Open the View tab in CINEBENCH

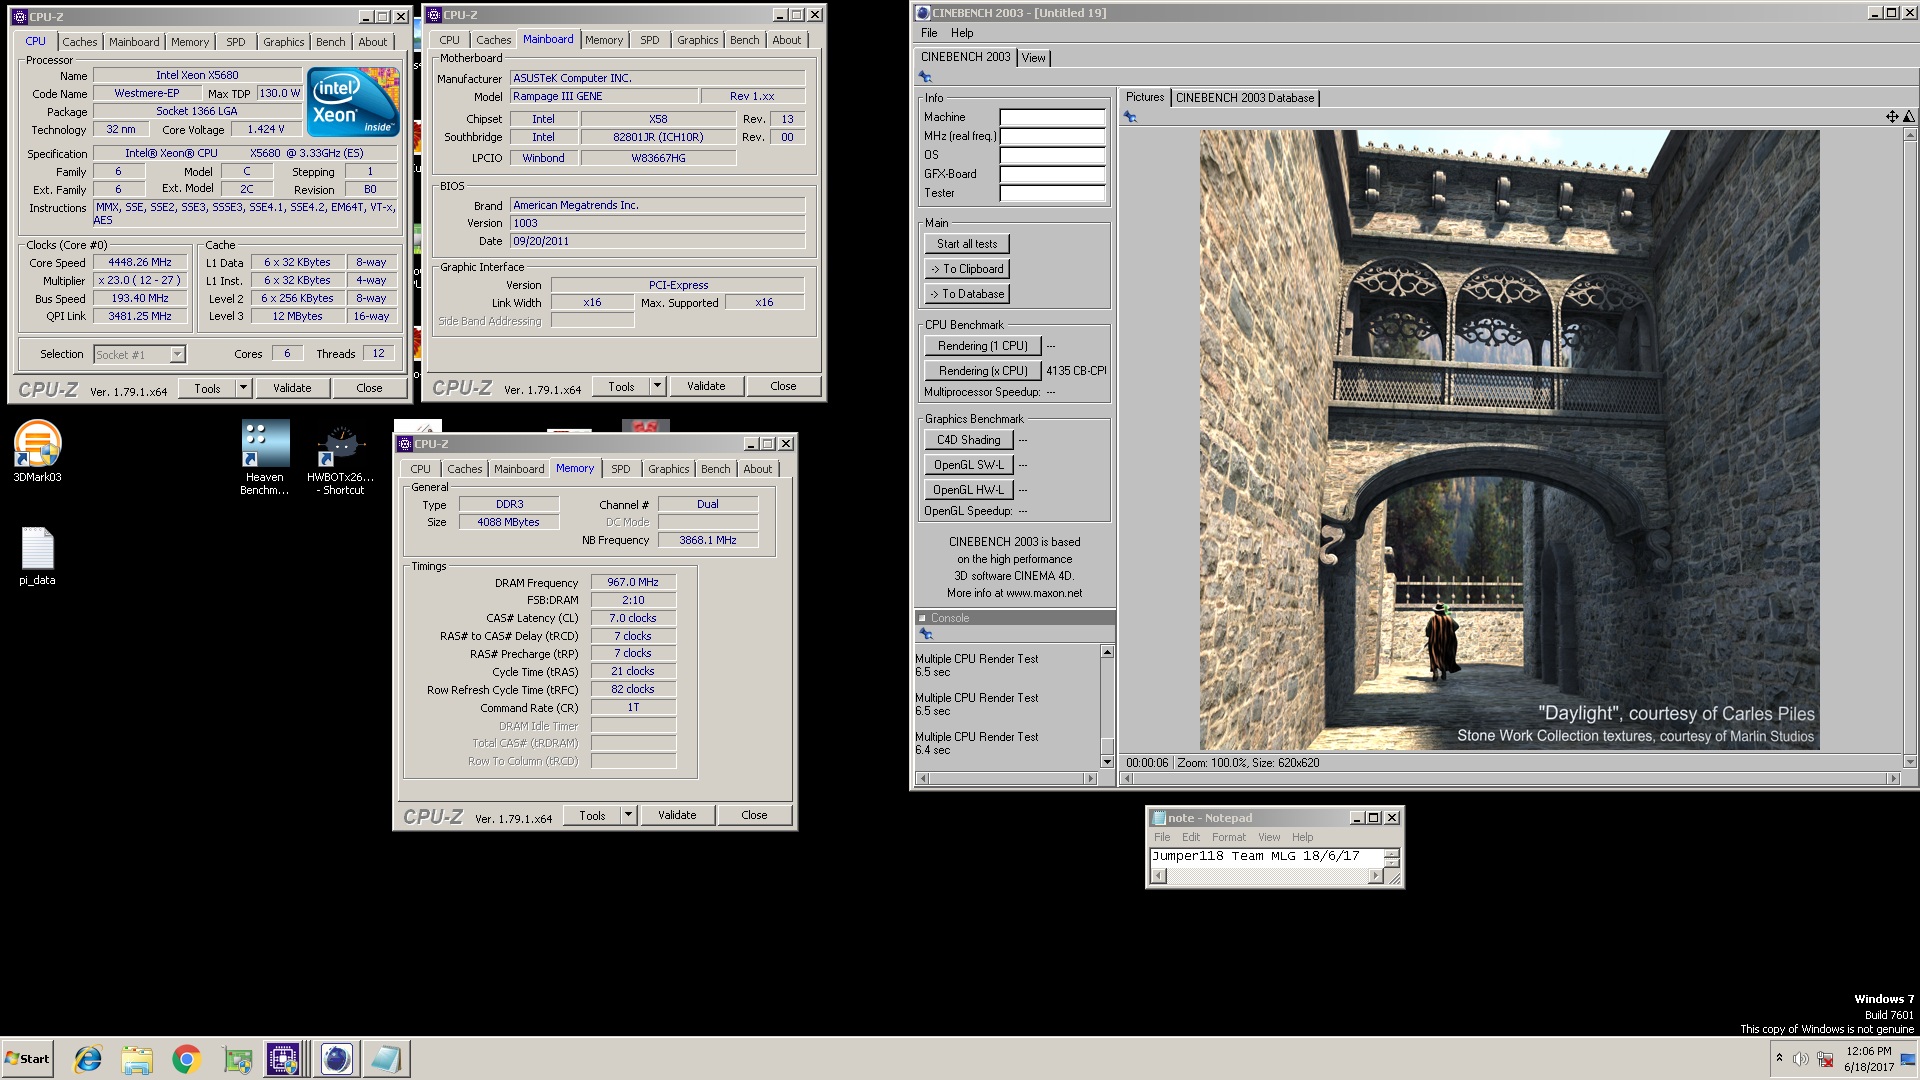[x=1033, y=58]
